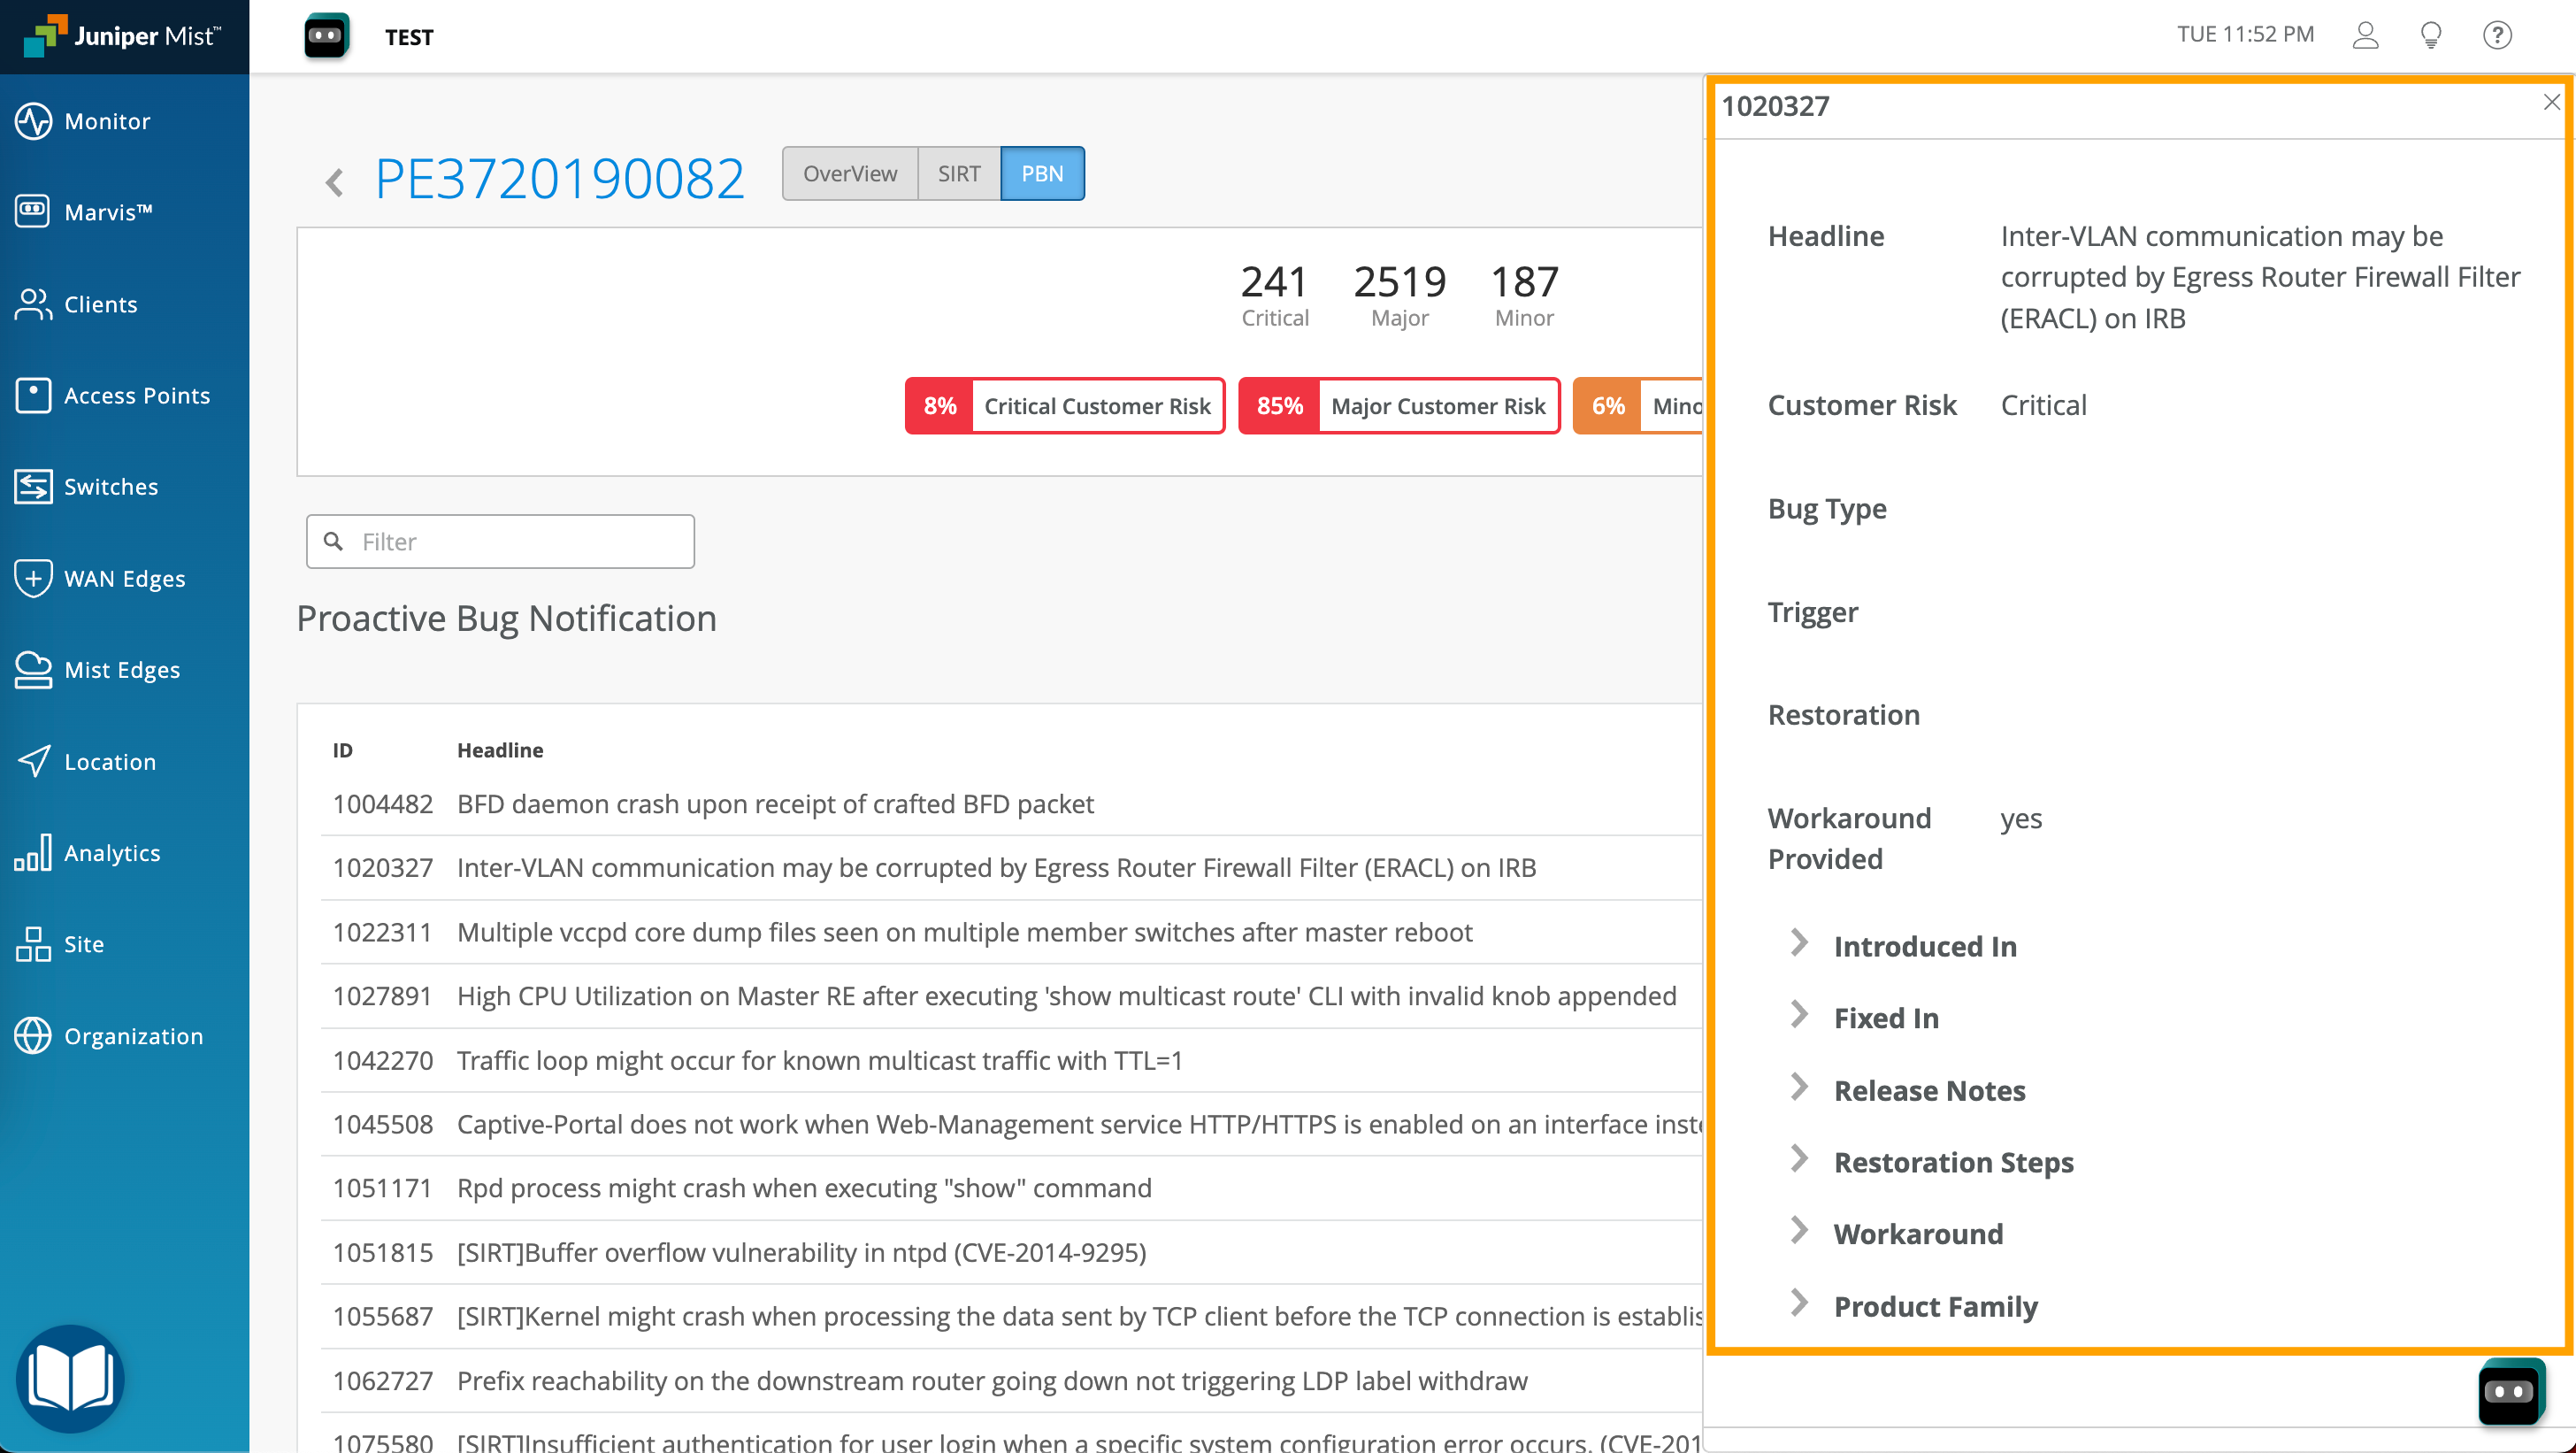2576x1453 pixels.
Task: Select the Major Customer Risk badge
Action: 1398,406
